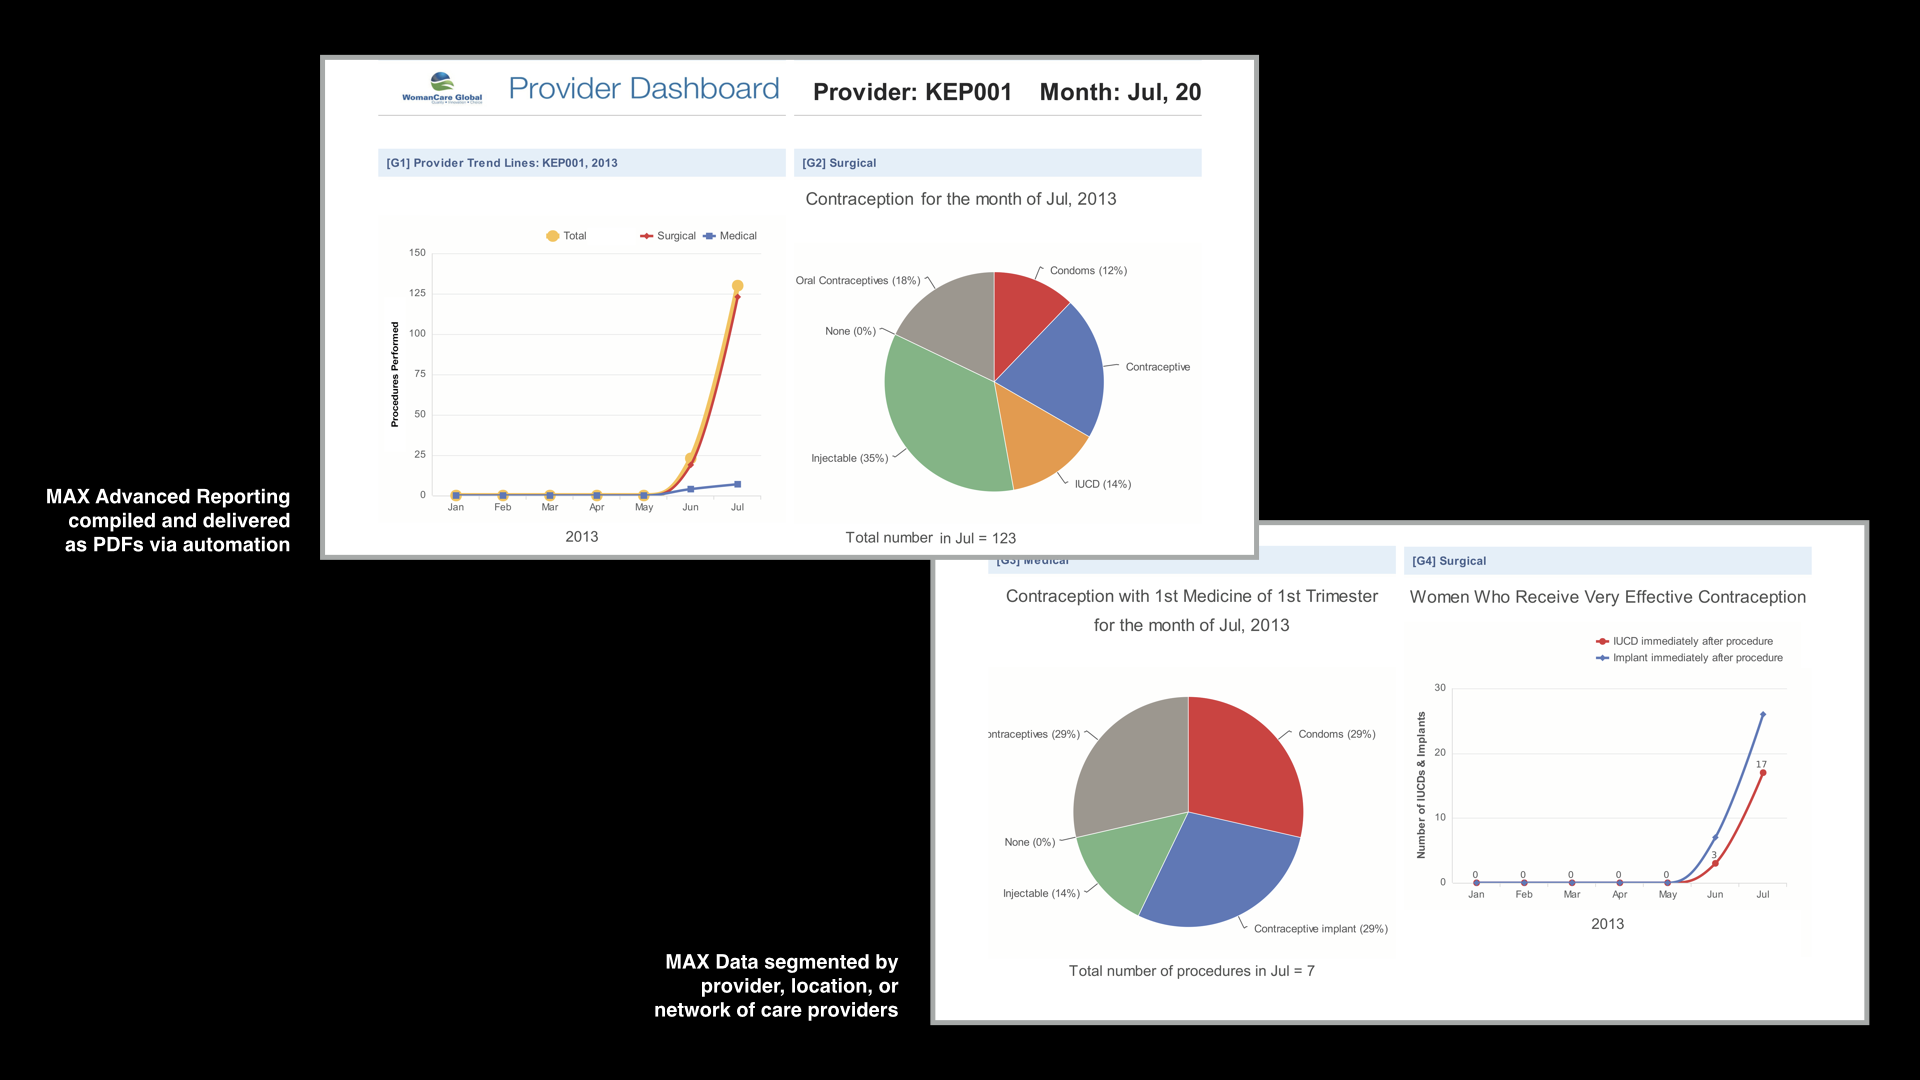Image resolution: width=1920 pixels, height=1080 pixels.
Task: Click the Jul Implant data point in G4 chart
Action: (1763, 715)
